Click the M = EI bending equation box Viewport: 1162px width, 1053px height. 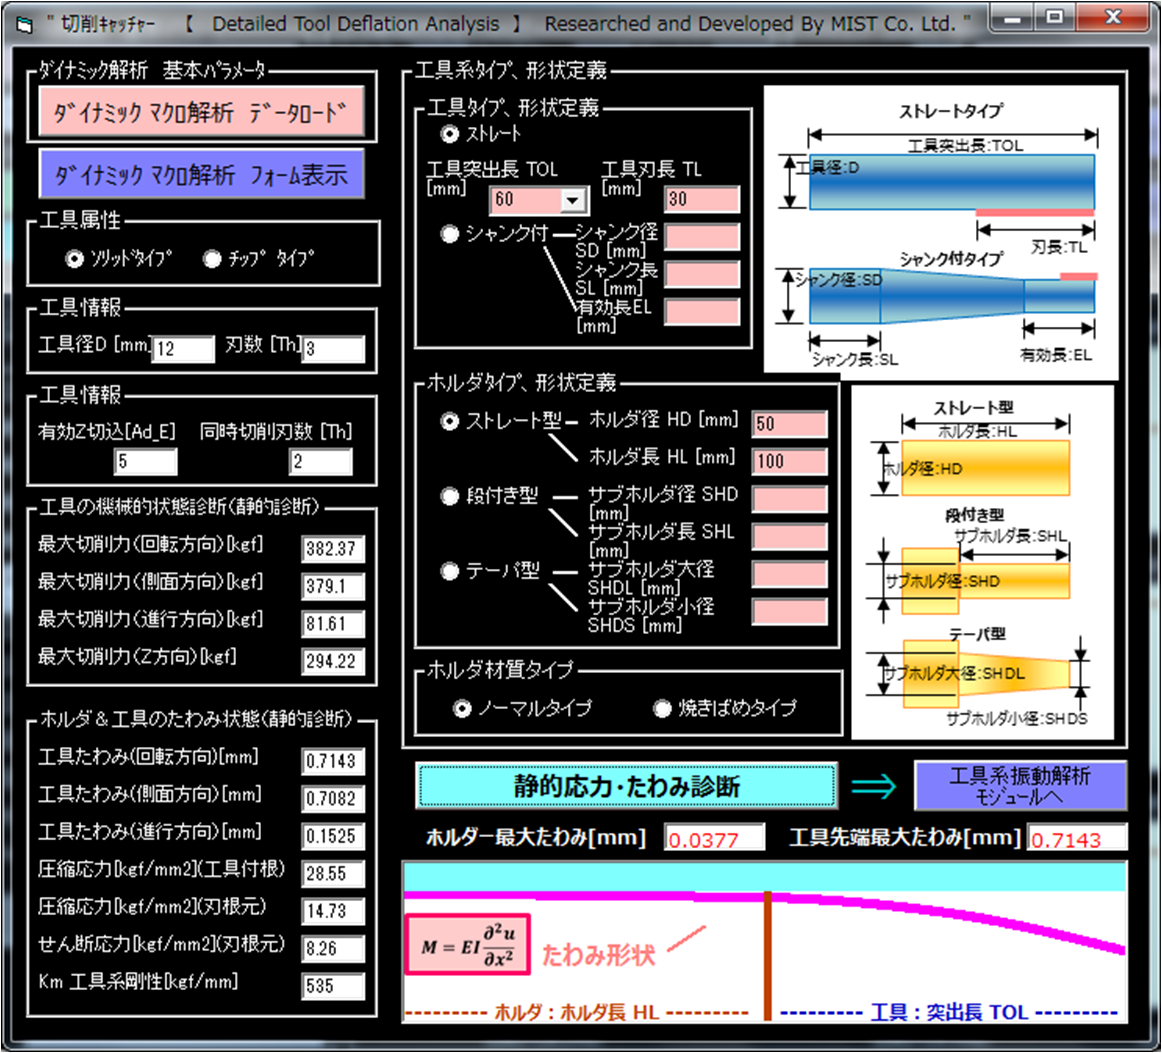[x=468, y=944]
